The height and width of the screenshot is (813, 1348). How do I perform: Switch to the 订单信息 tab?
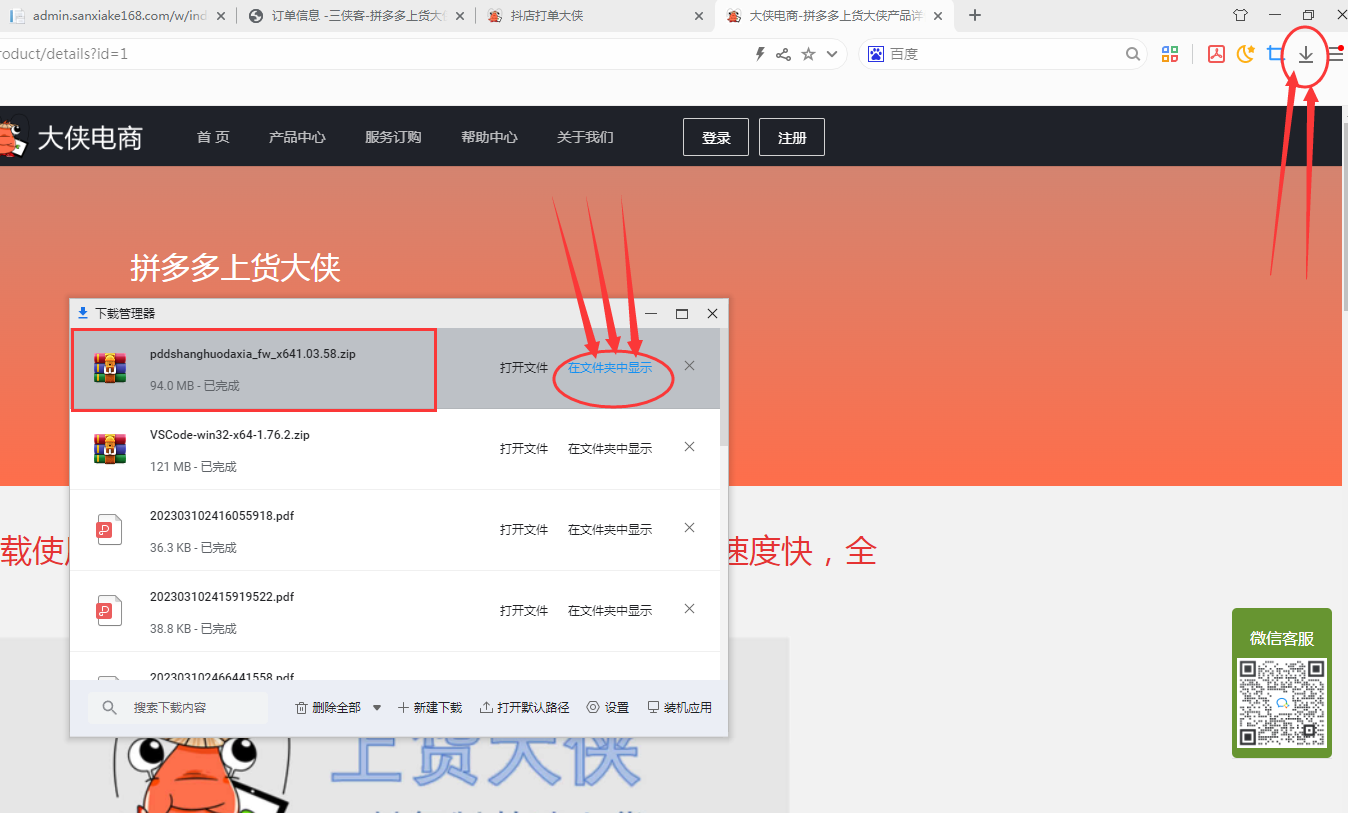pos(354,16)
